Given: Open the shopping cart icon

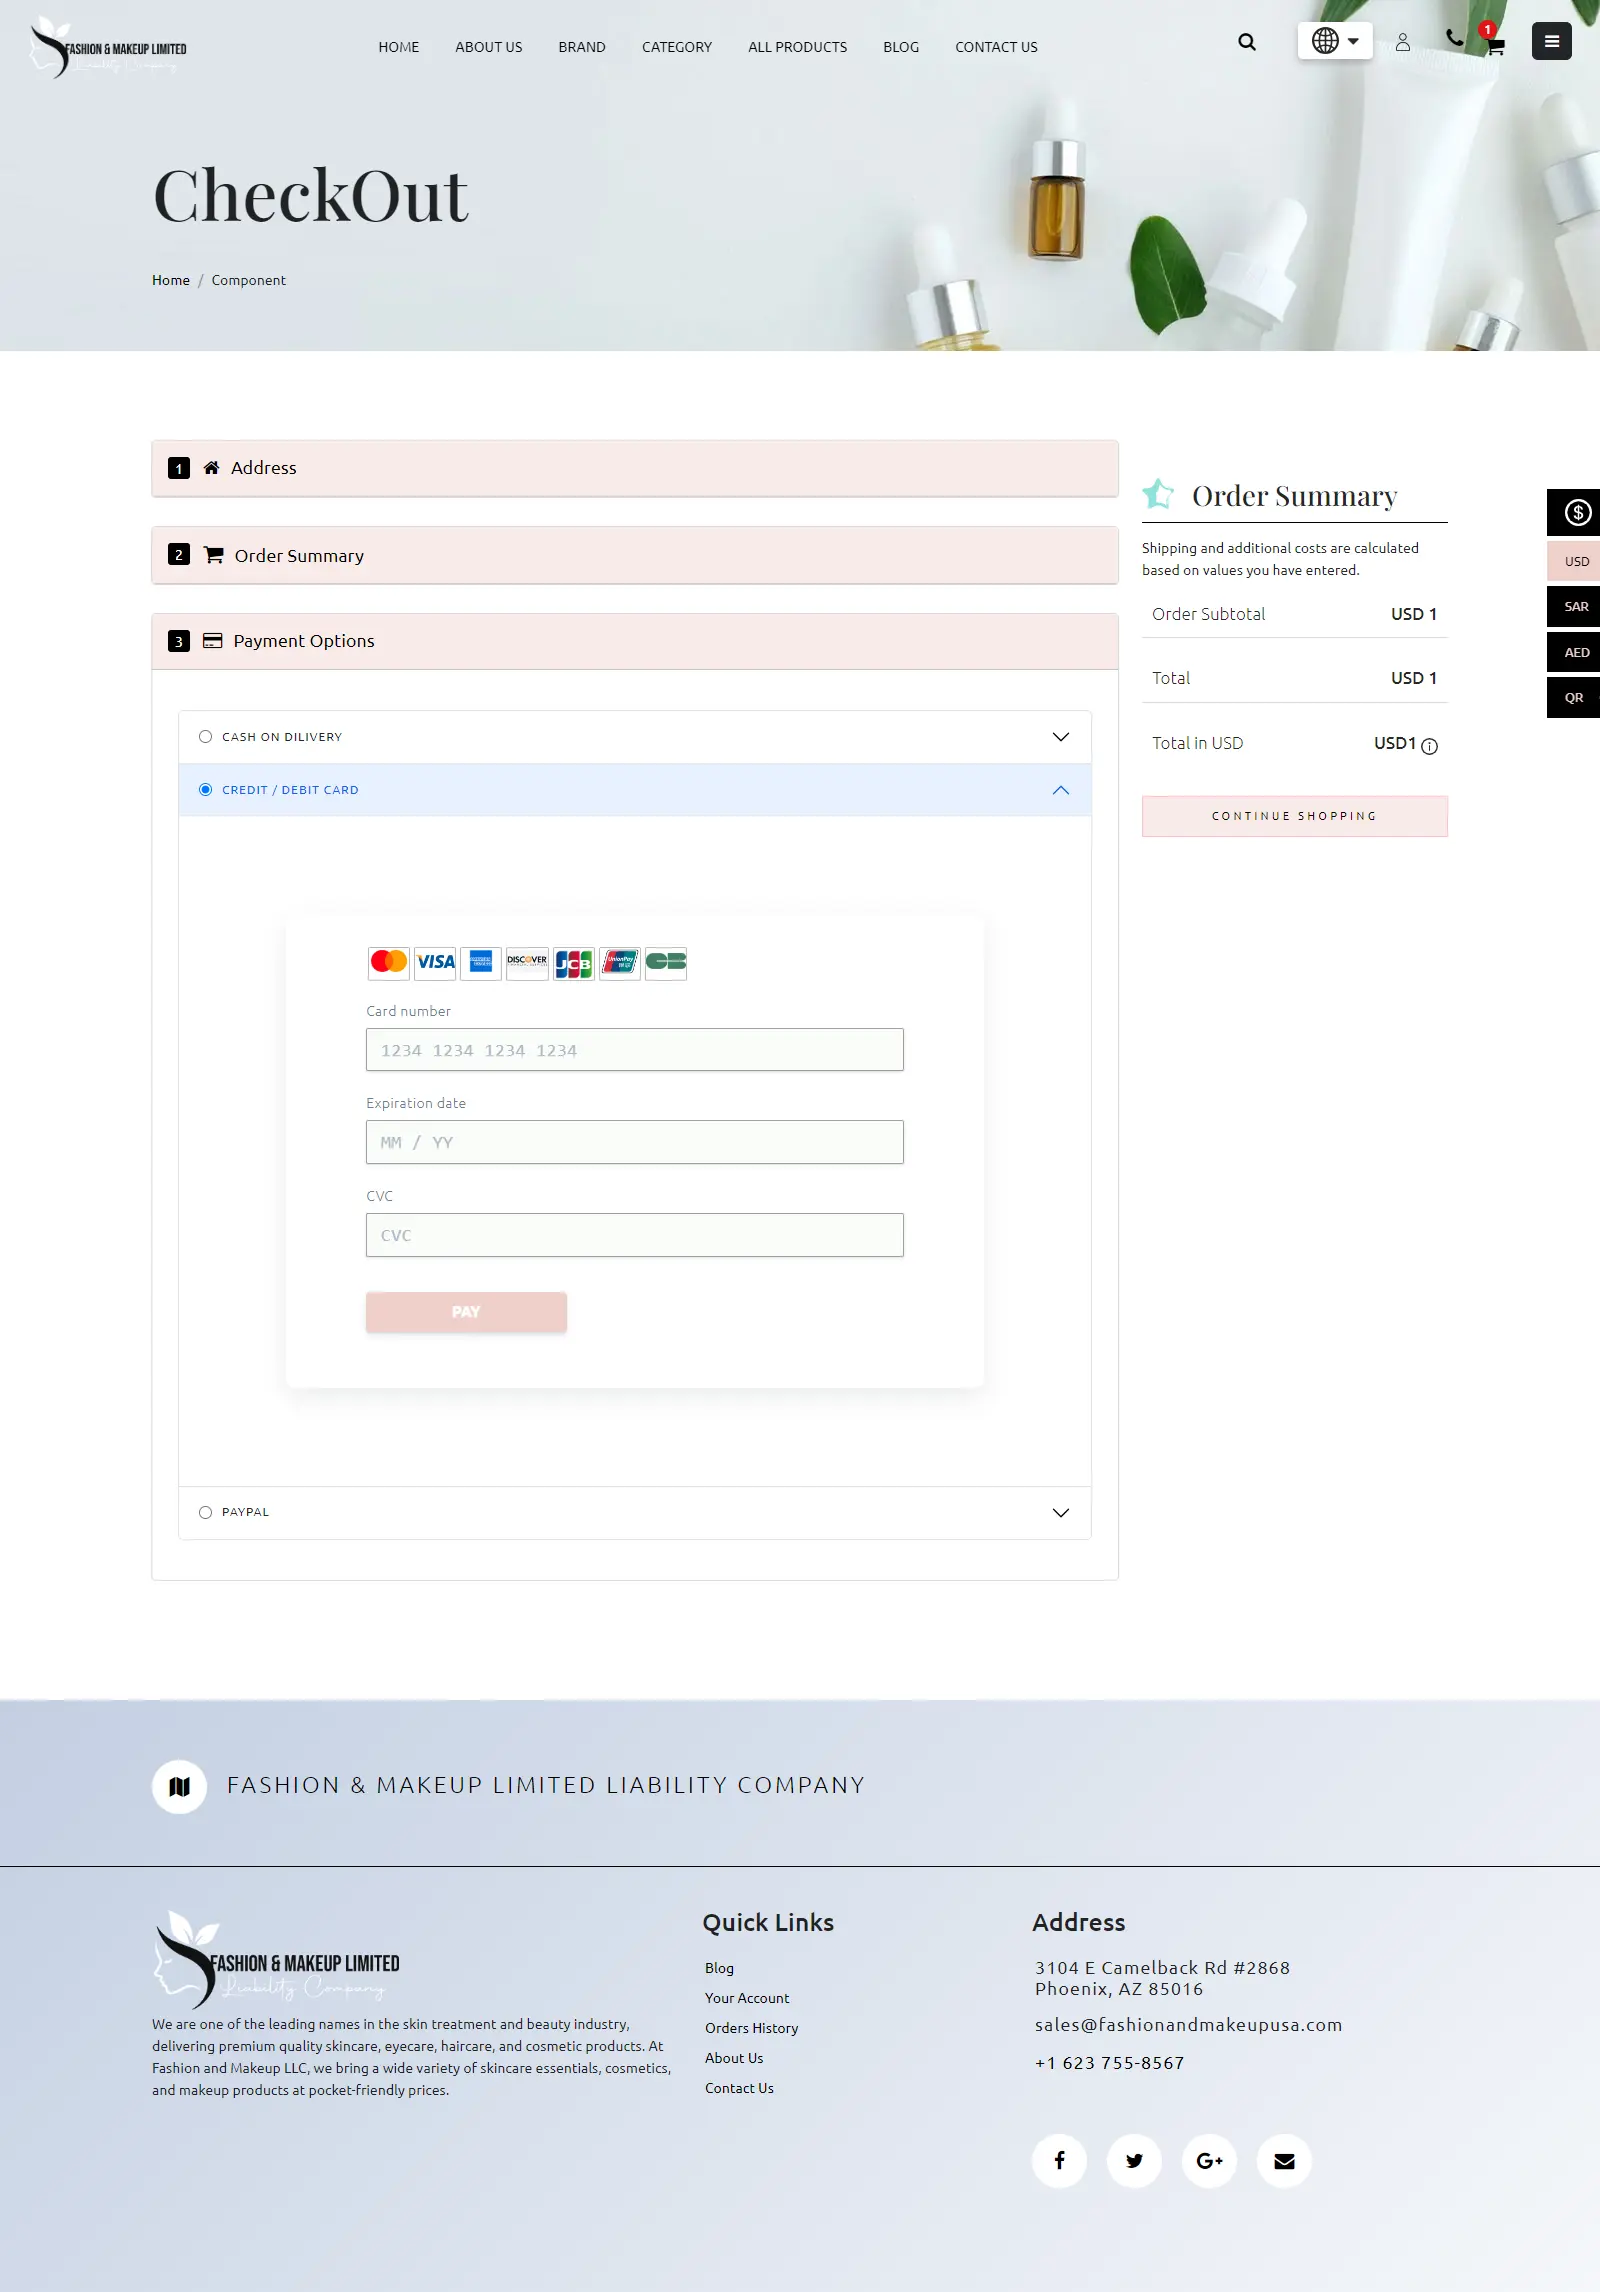Looking at the screenshot, I should click(1493, 47).
